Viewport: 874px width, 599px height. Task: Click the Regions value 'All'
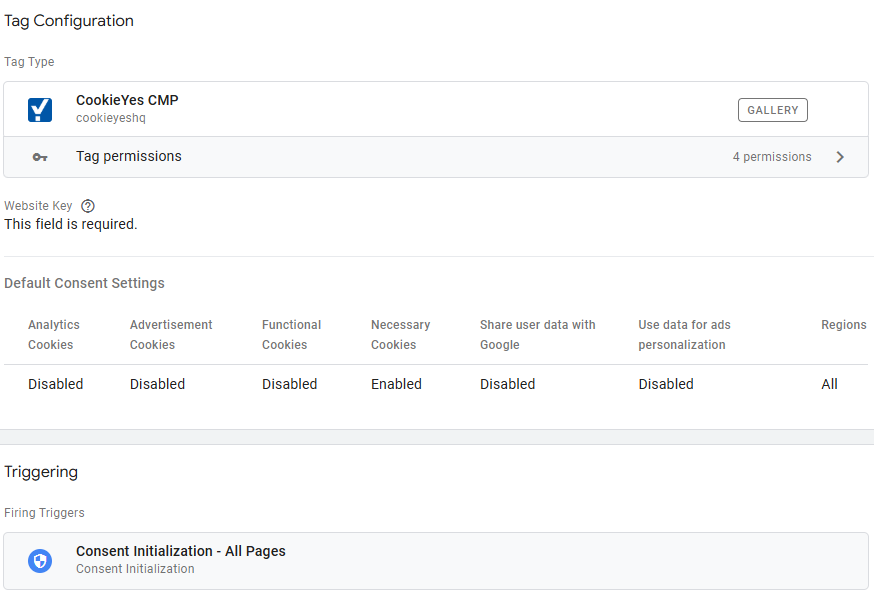[x=829, y=384]
